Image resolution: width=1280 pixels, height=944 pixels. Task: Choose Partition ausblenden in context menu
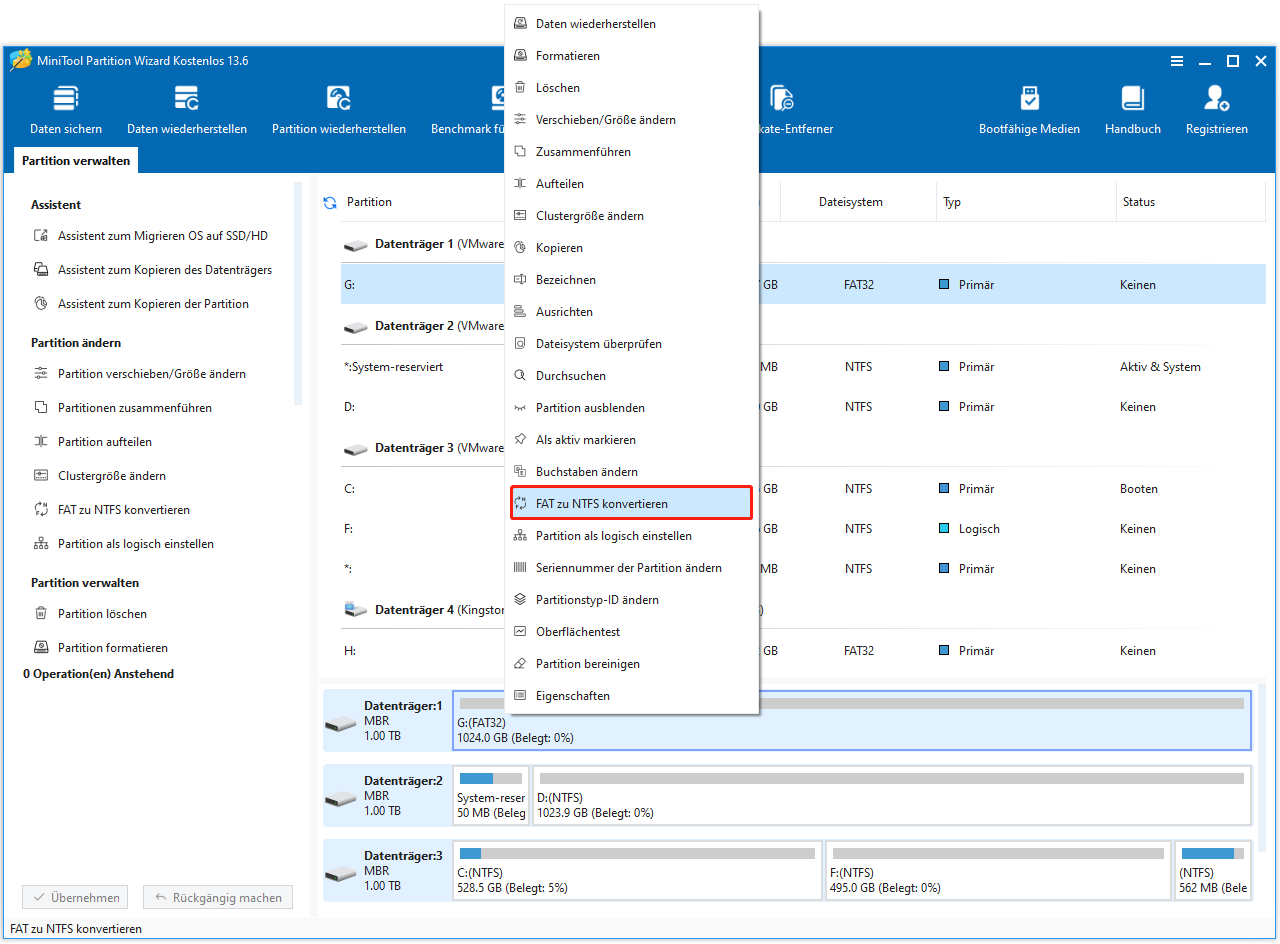[631, 408]
